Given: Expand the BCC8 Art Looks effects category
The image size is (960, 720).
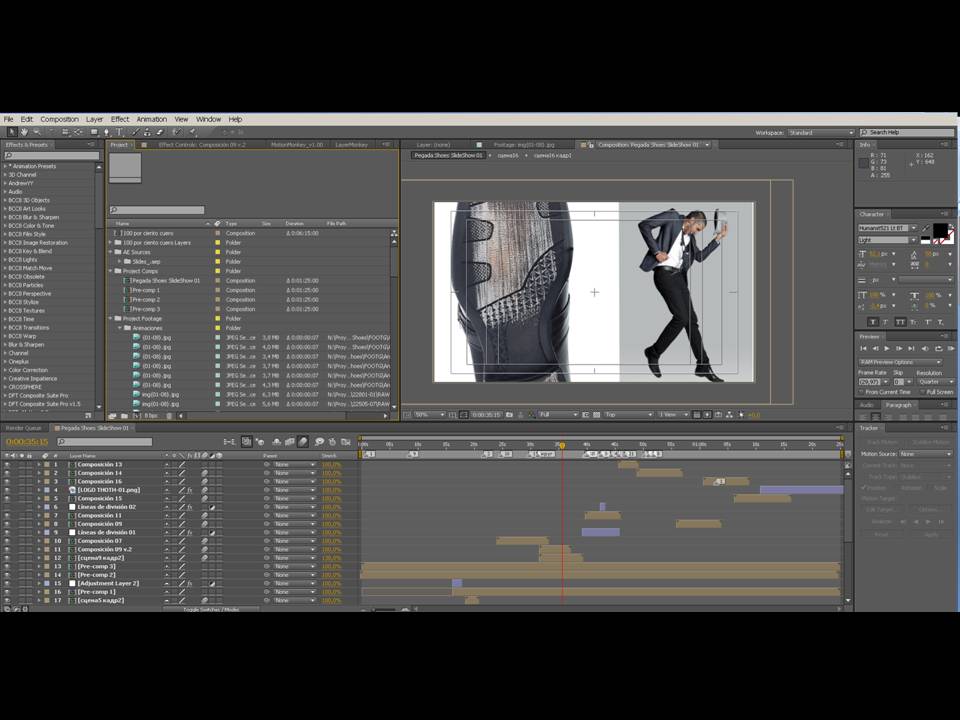Looking at the screenshot, I should coord(5,209).
